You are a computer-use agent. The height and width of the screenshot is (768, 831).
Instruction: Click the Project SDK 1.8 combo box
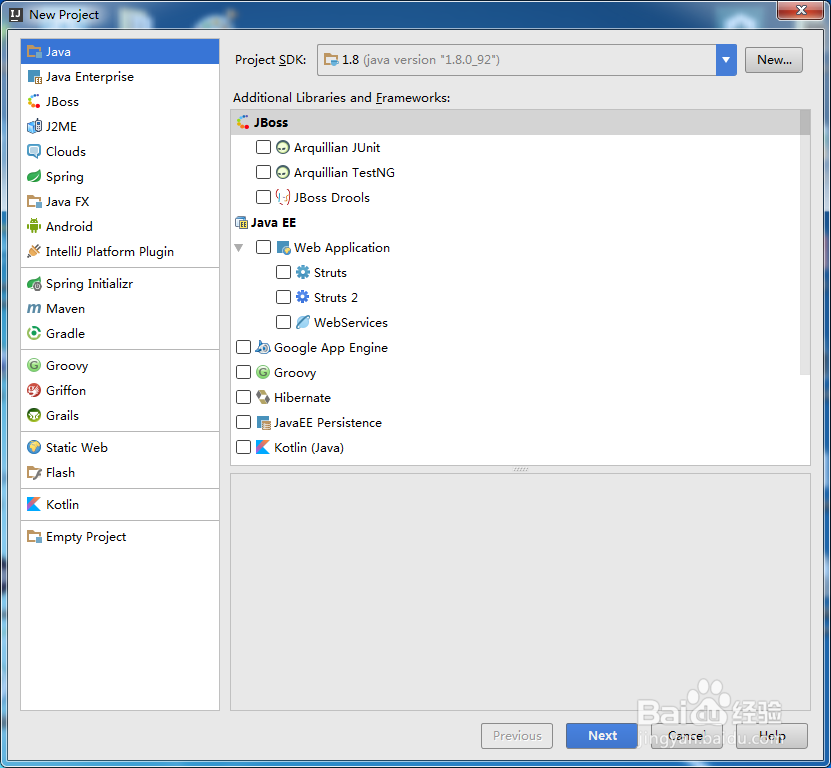527,60
